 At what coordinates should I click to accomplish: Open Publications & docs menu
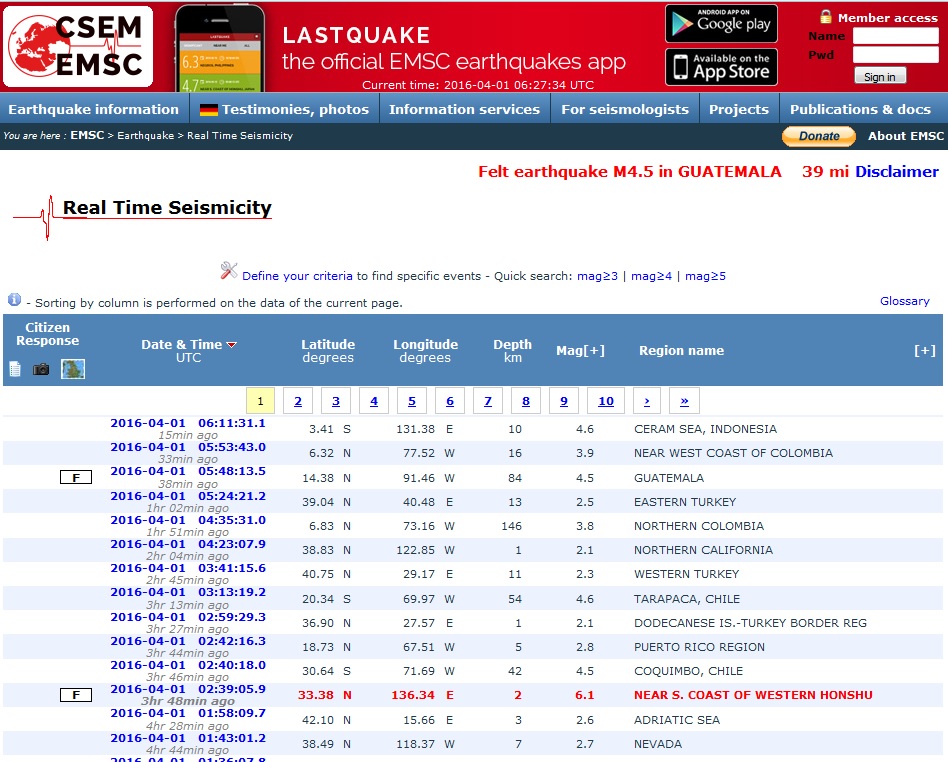click(x=860, y=109)
